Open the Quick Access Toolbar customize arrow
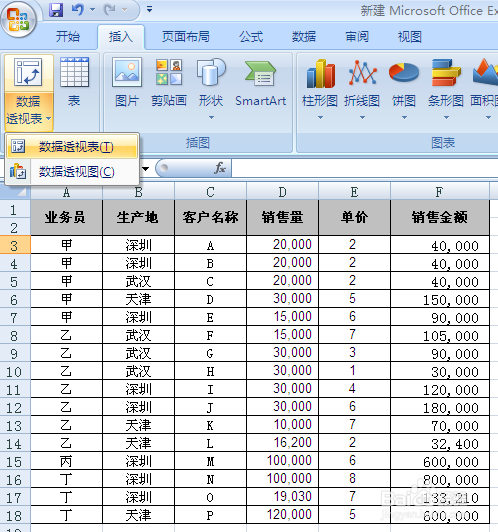 [149, 9]
